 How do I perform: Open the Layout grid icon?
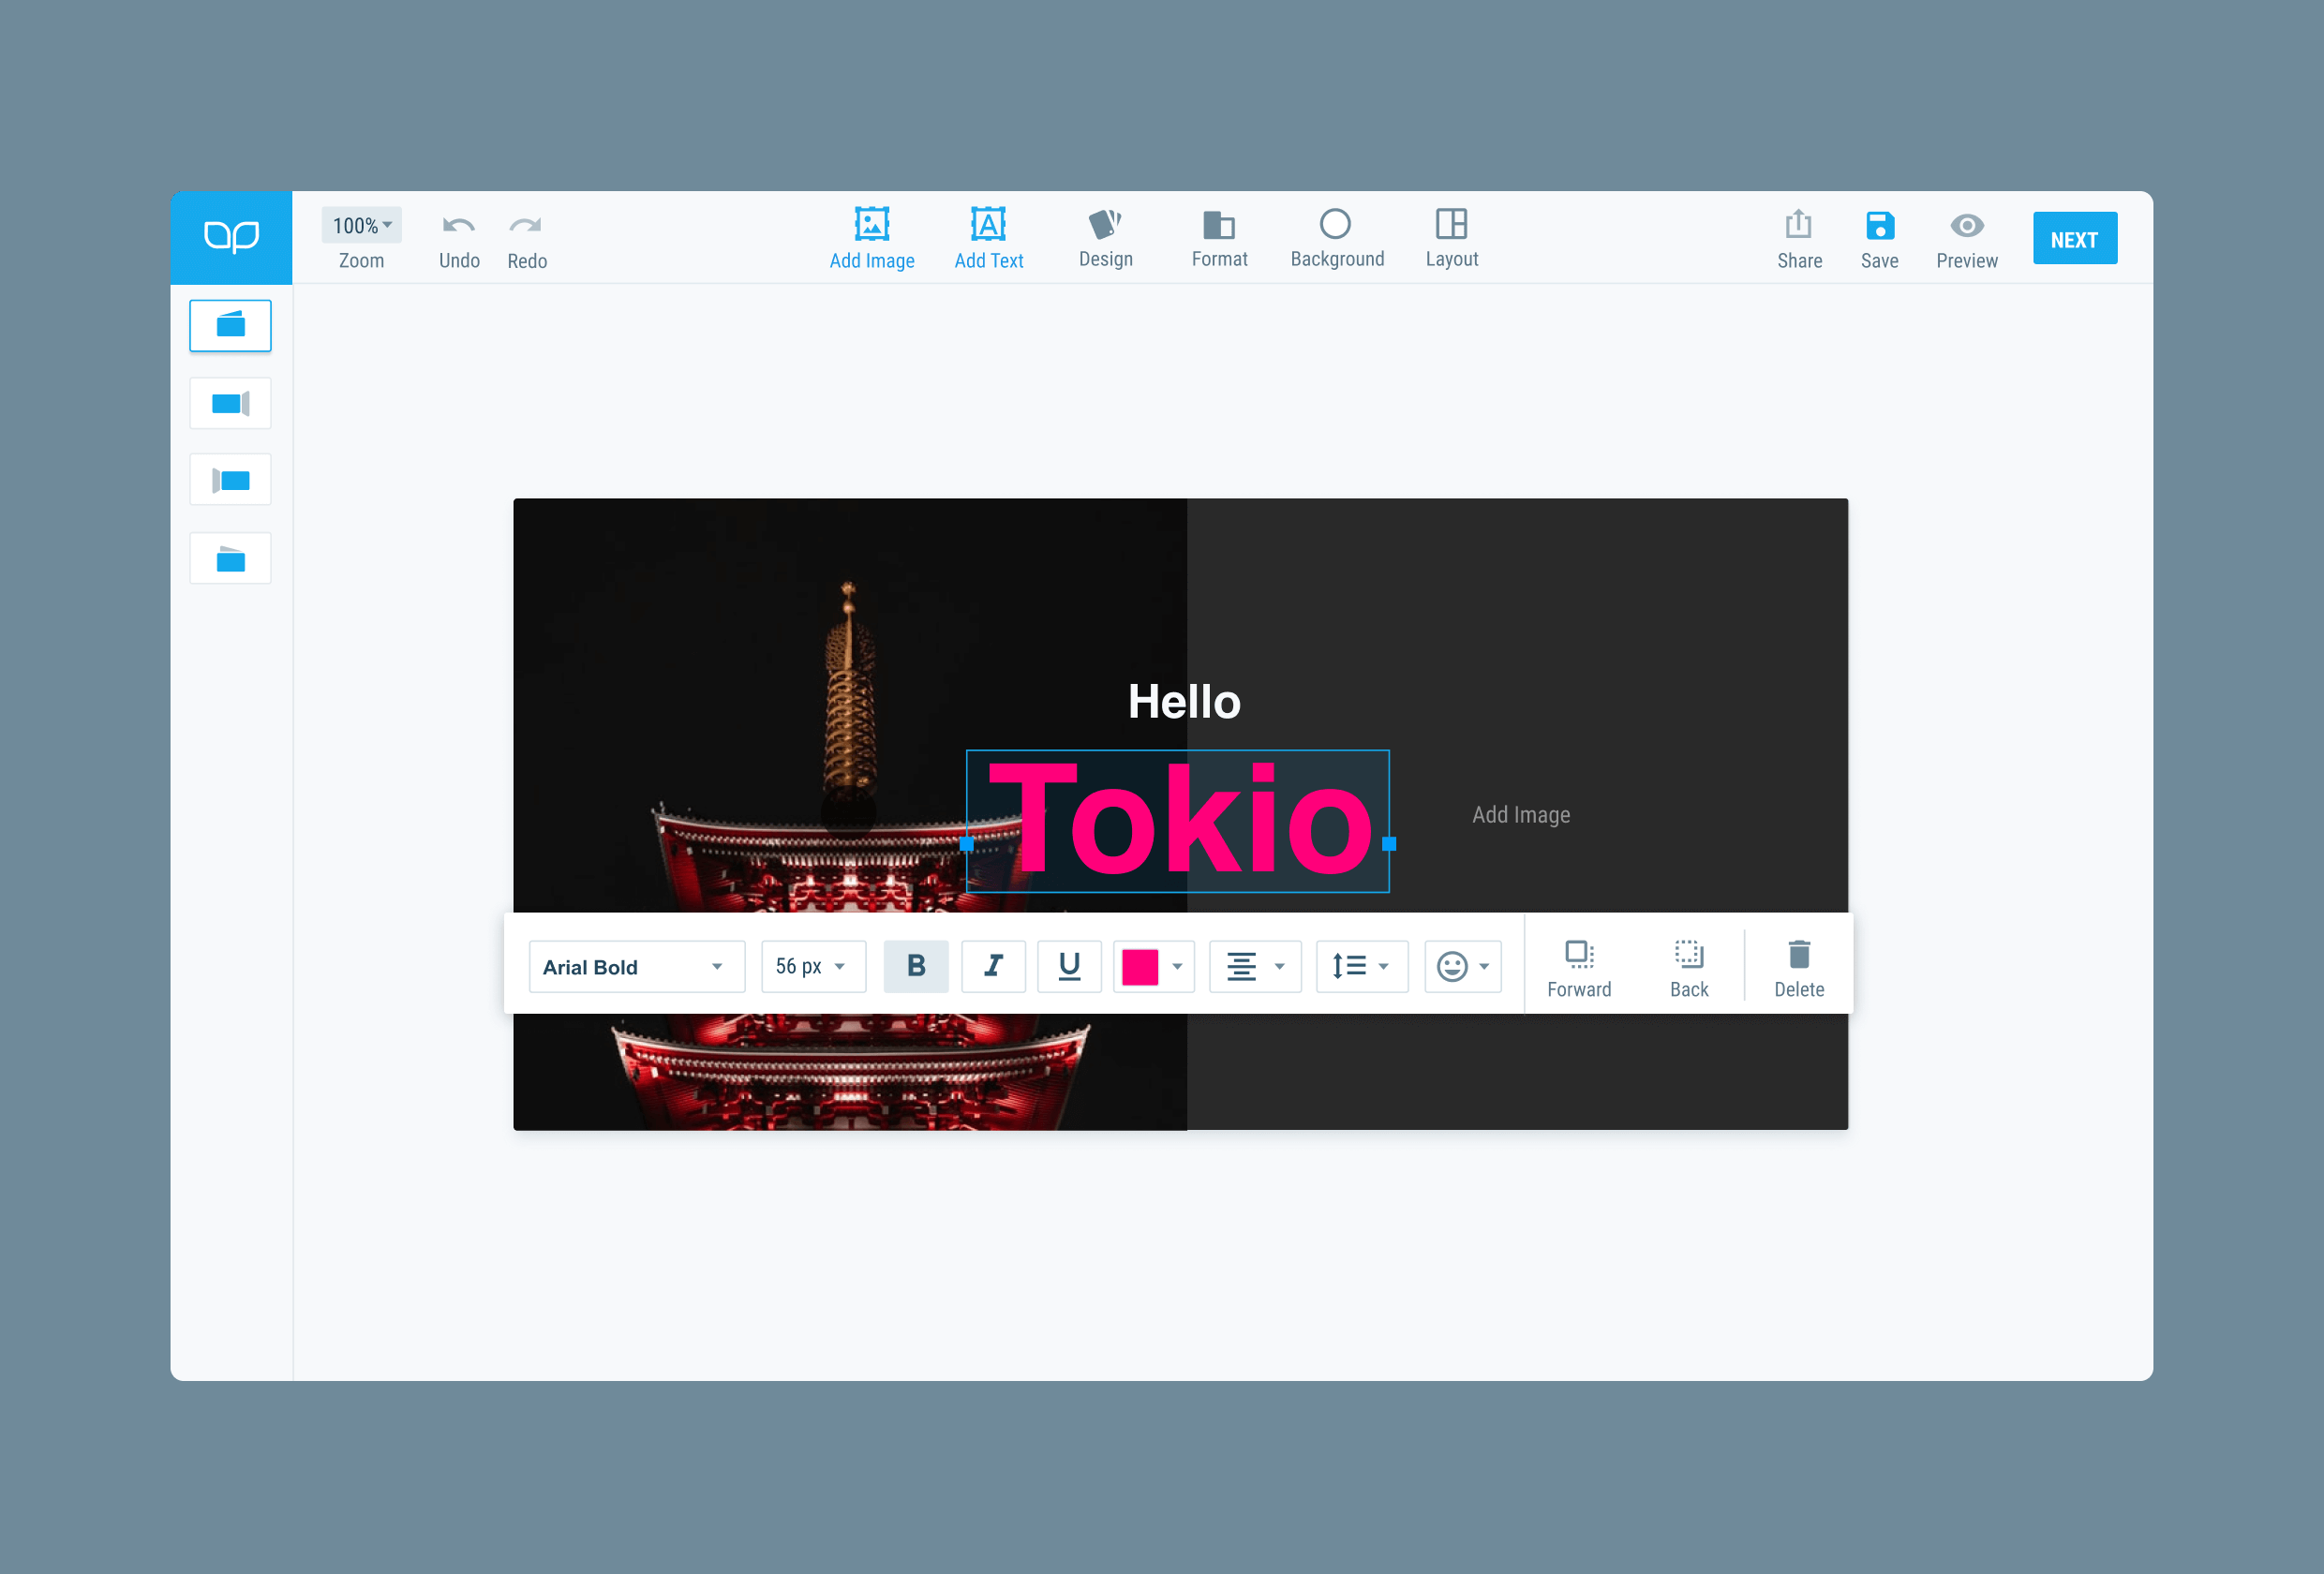[x=1450, y=224]
